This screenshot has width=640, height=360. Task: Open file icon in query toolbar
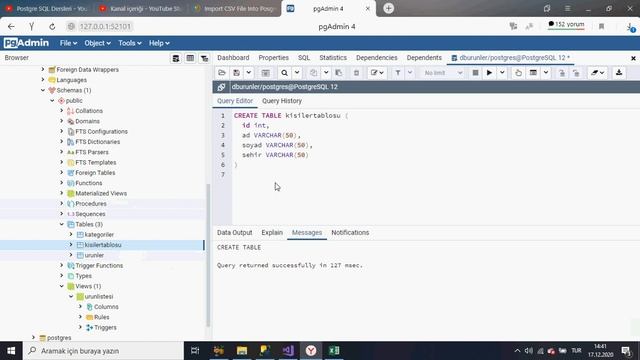click(222, 73)
